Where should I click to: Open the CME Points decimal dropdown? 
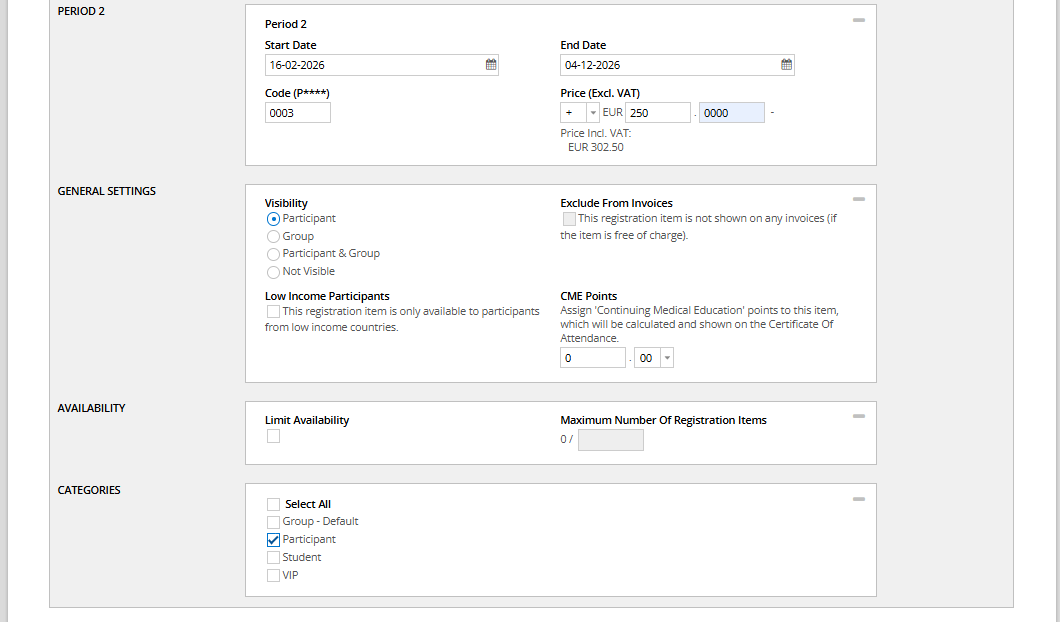click(x=667, y=358)
